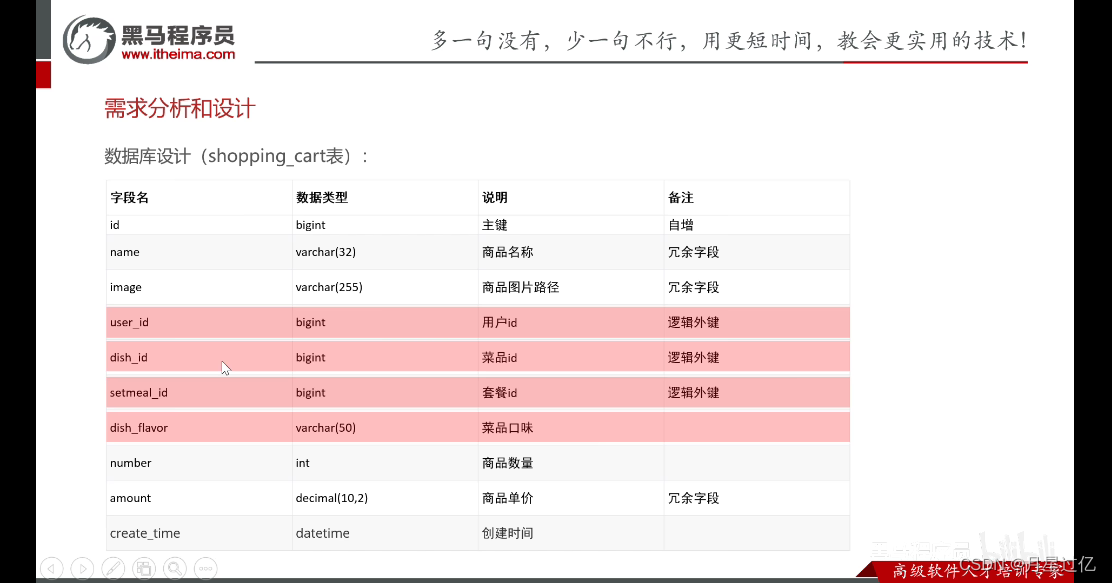This screenshot has width=1112, height=583.
Task: Select the amount field cell
Action: (x=199, y=498)
